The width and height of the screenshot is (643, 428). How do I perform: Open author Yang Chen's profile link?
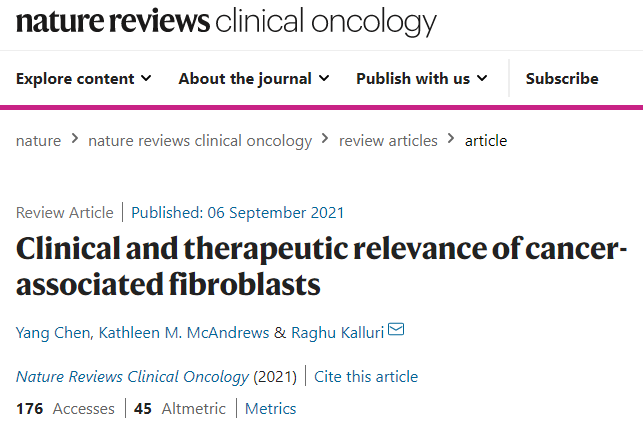(53, 332)
